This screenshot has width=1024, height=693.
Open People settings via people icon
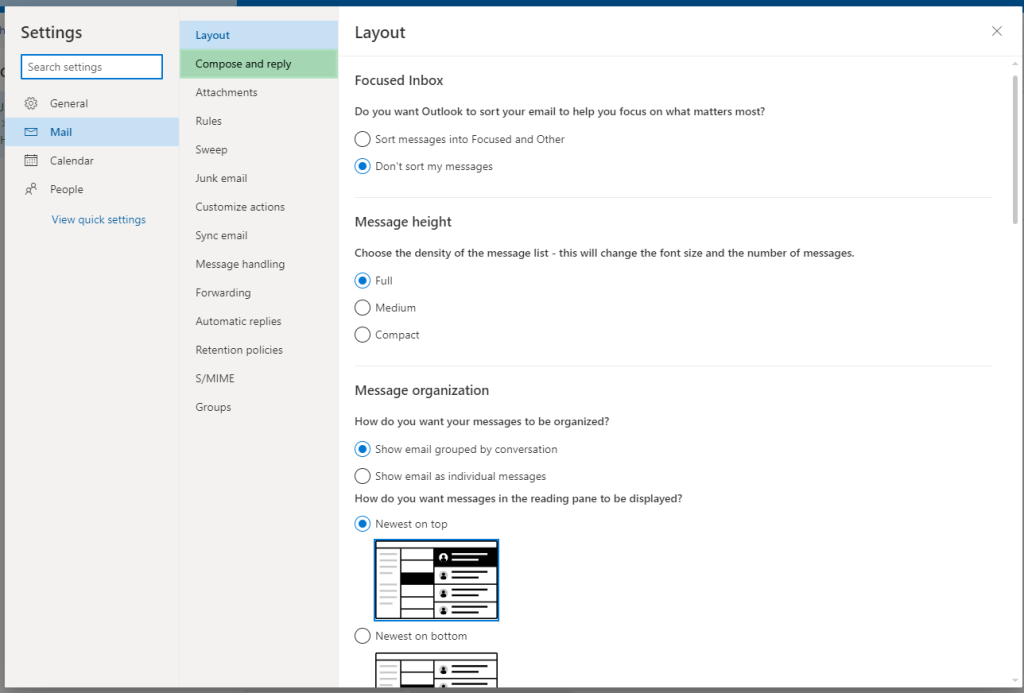[33, 188]
